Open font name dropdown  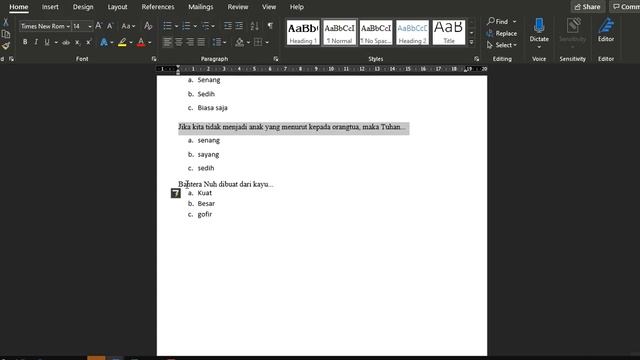coord(68,27)
